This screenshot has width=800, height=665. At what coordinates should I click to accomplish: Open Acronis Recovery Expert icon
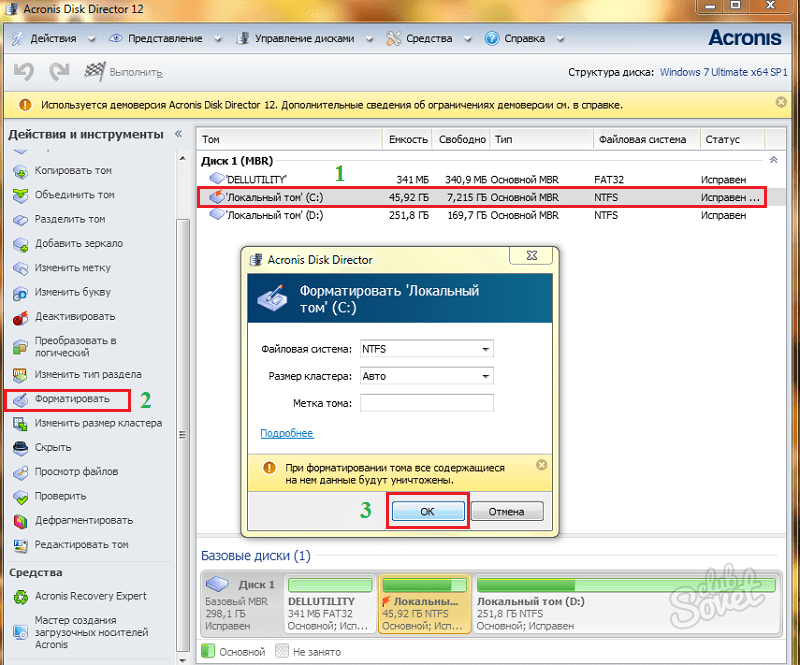[x=20, y=597]
